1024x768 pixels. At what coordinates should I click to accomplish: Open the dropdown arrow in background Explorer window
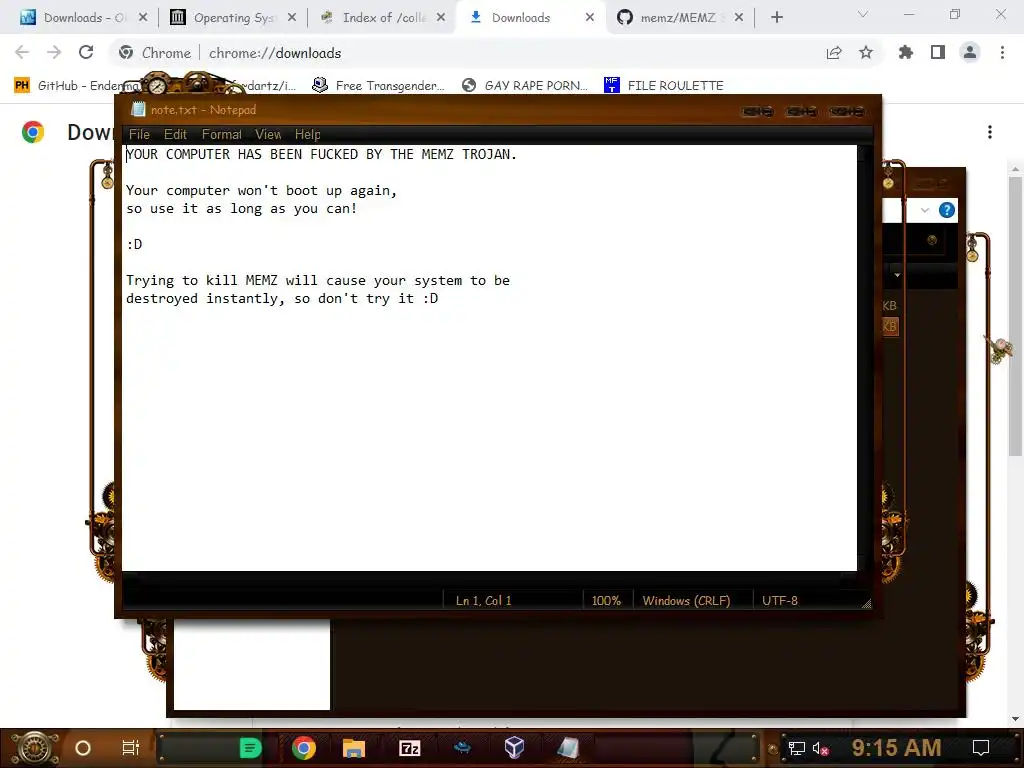pos(897,276)
